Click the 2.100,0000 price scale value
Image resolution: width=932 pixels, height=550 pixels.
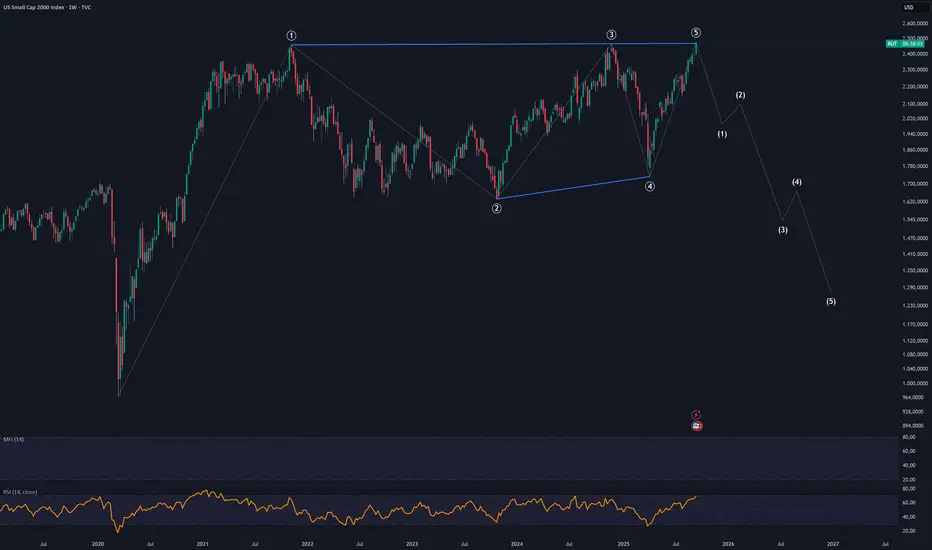click(x=915, y=103)
